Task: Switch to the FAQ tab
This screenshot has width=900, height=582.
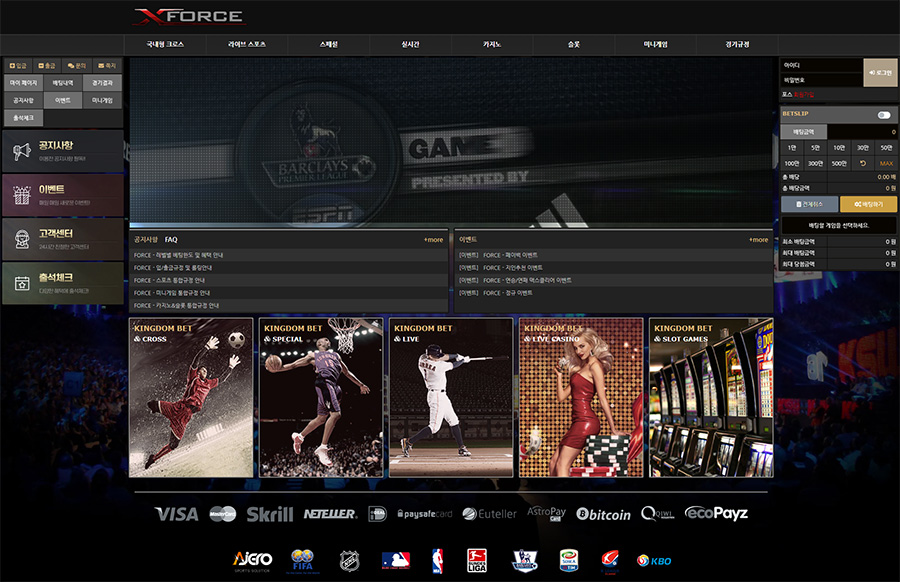Action: (171, 240)
